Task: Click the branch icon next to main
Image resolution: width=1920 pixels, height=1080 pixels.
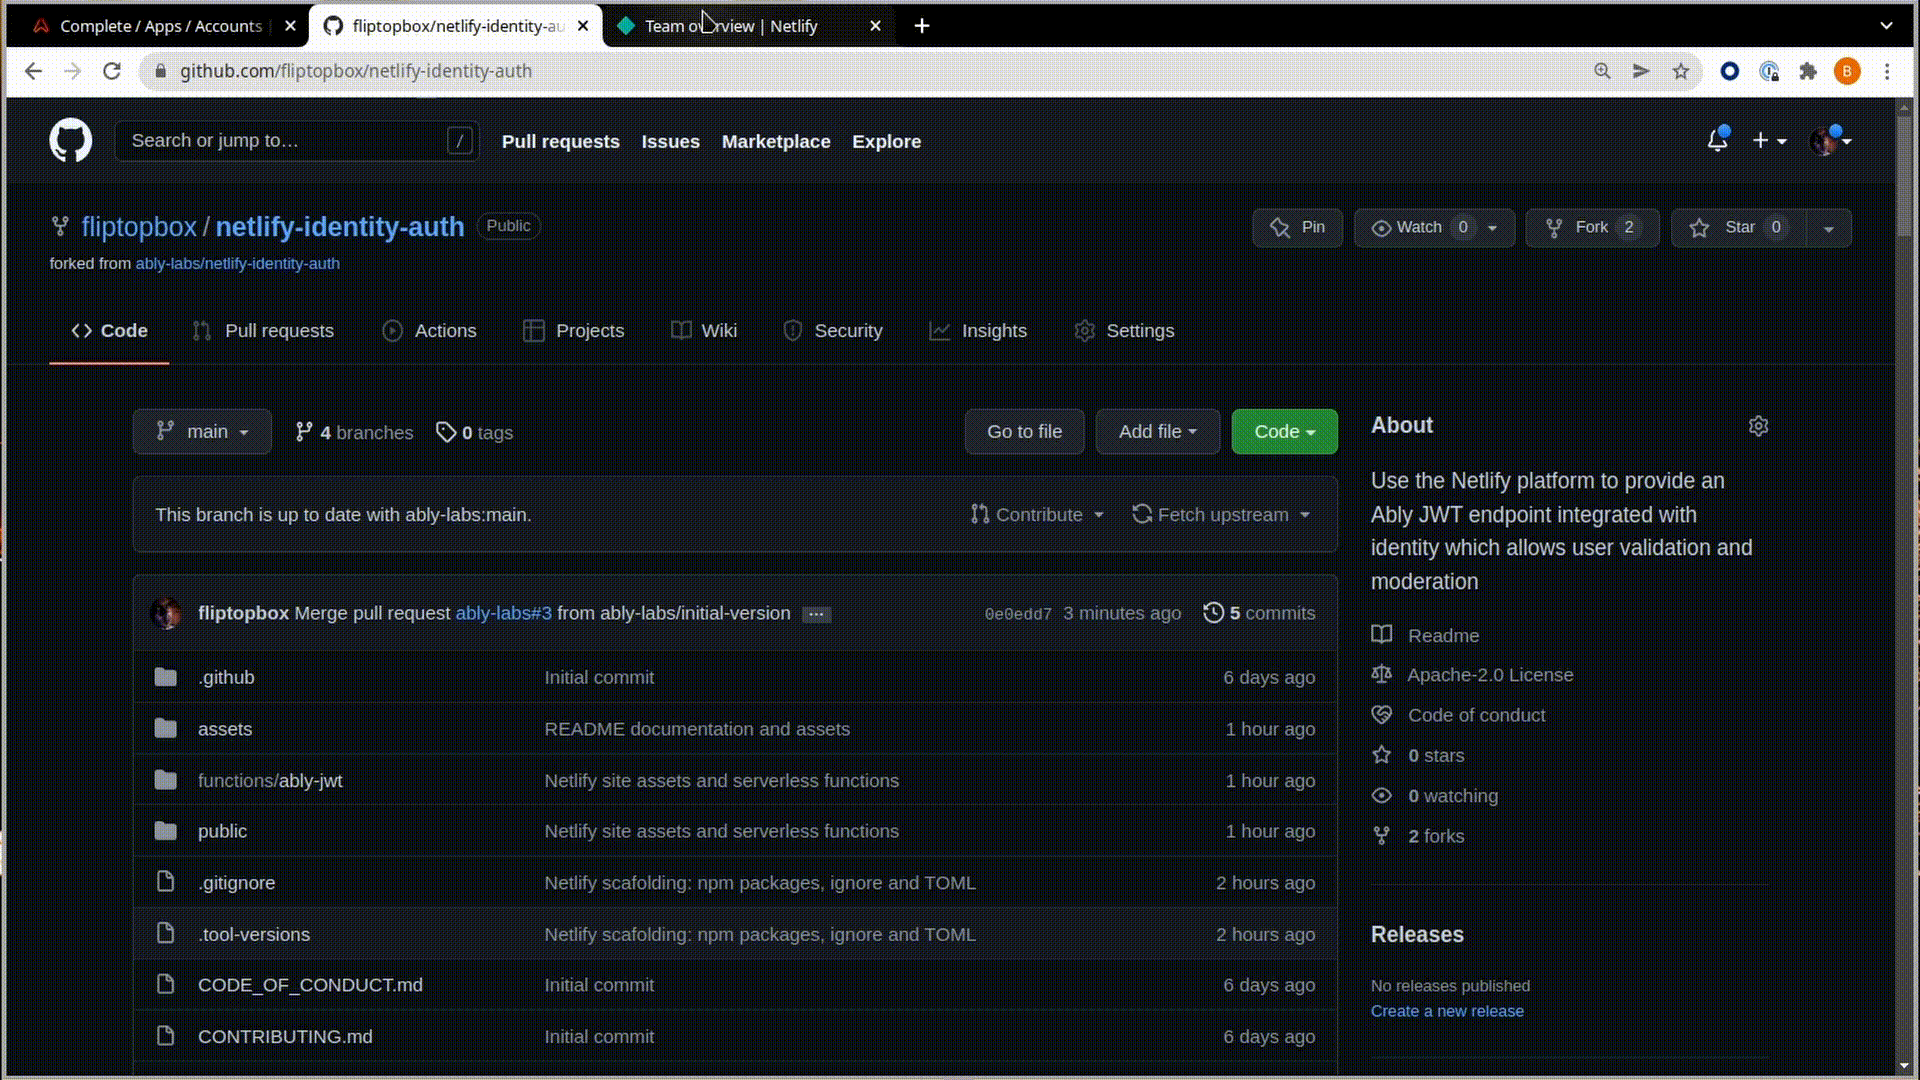Action: (304, 432)
